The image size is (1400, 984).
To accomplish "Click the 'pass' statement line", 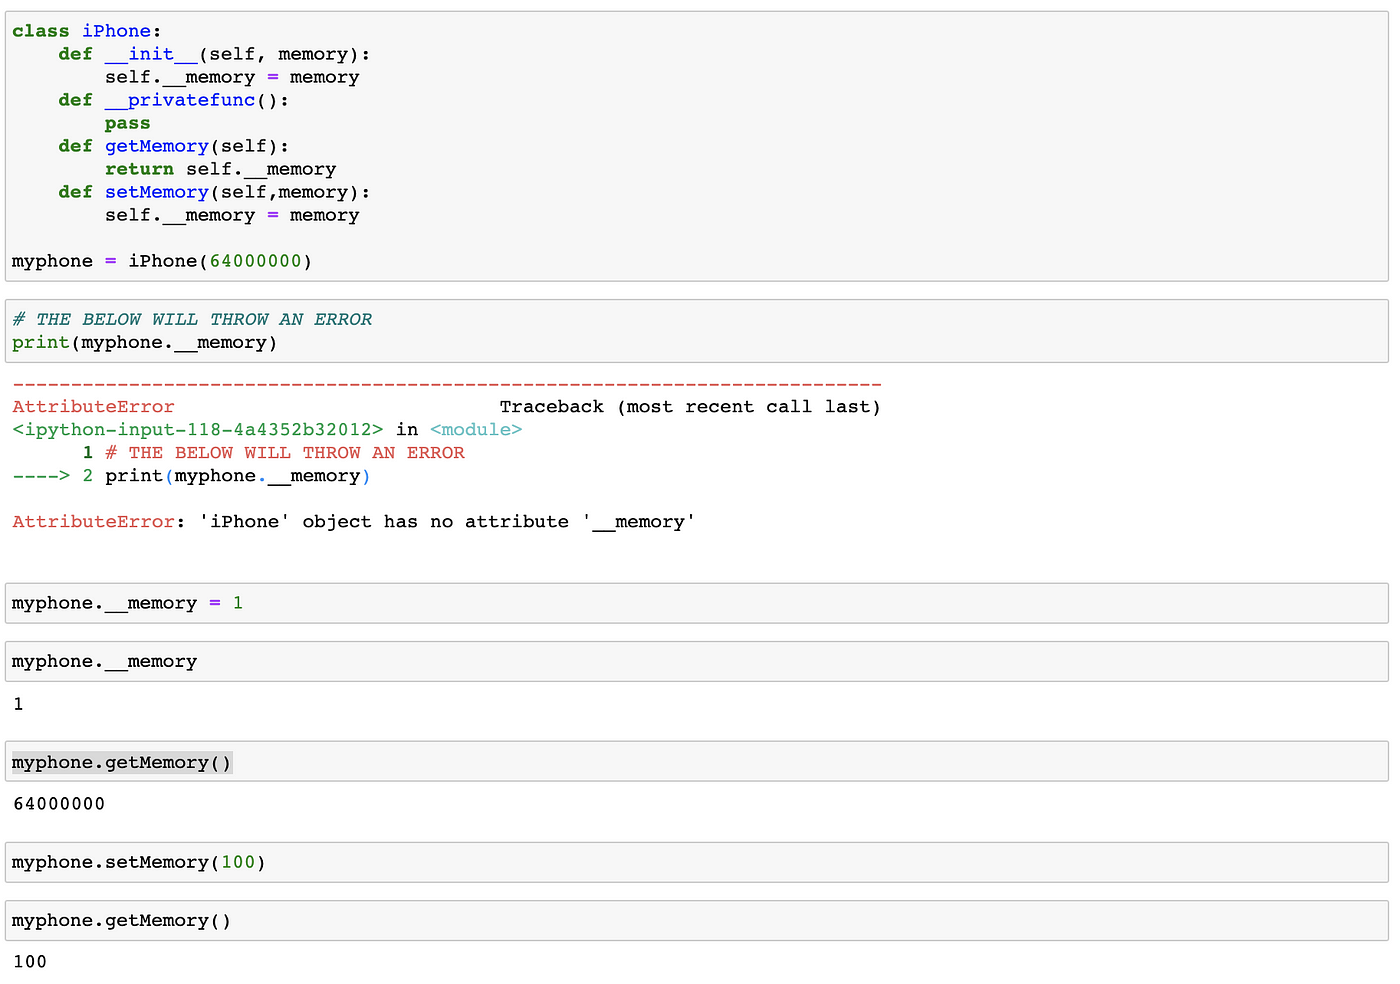I will click(128, 123).
